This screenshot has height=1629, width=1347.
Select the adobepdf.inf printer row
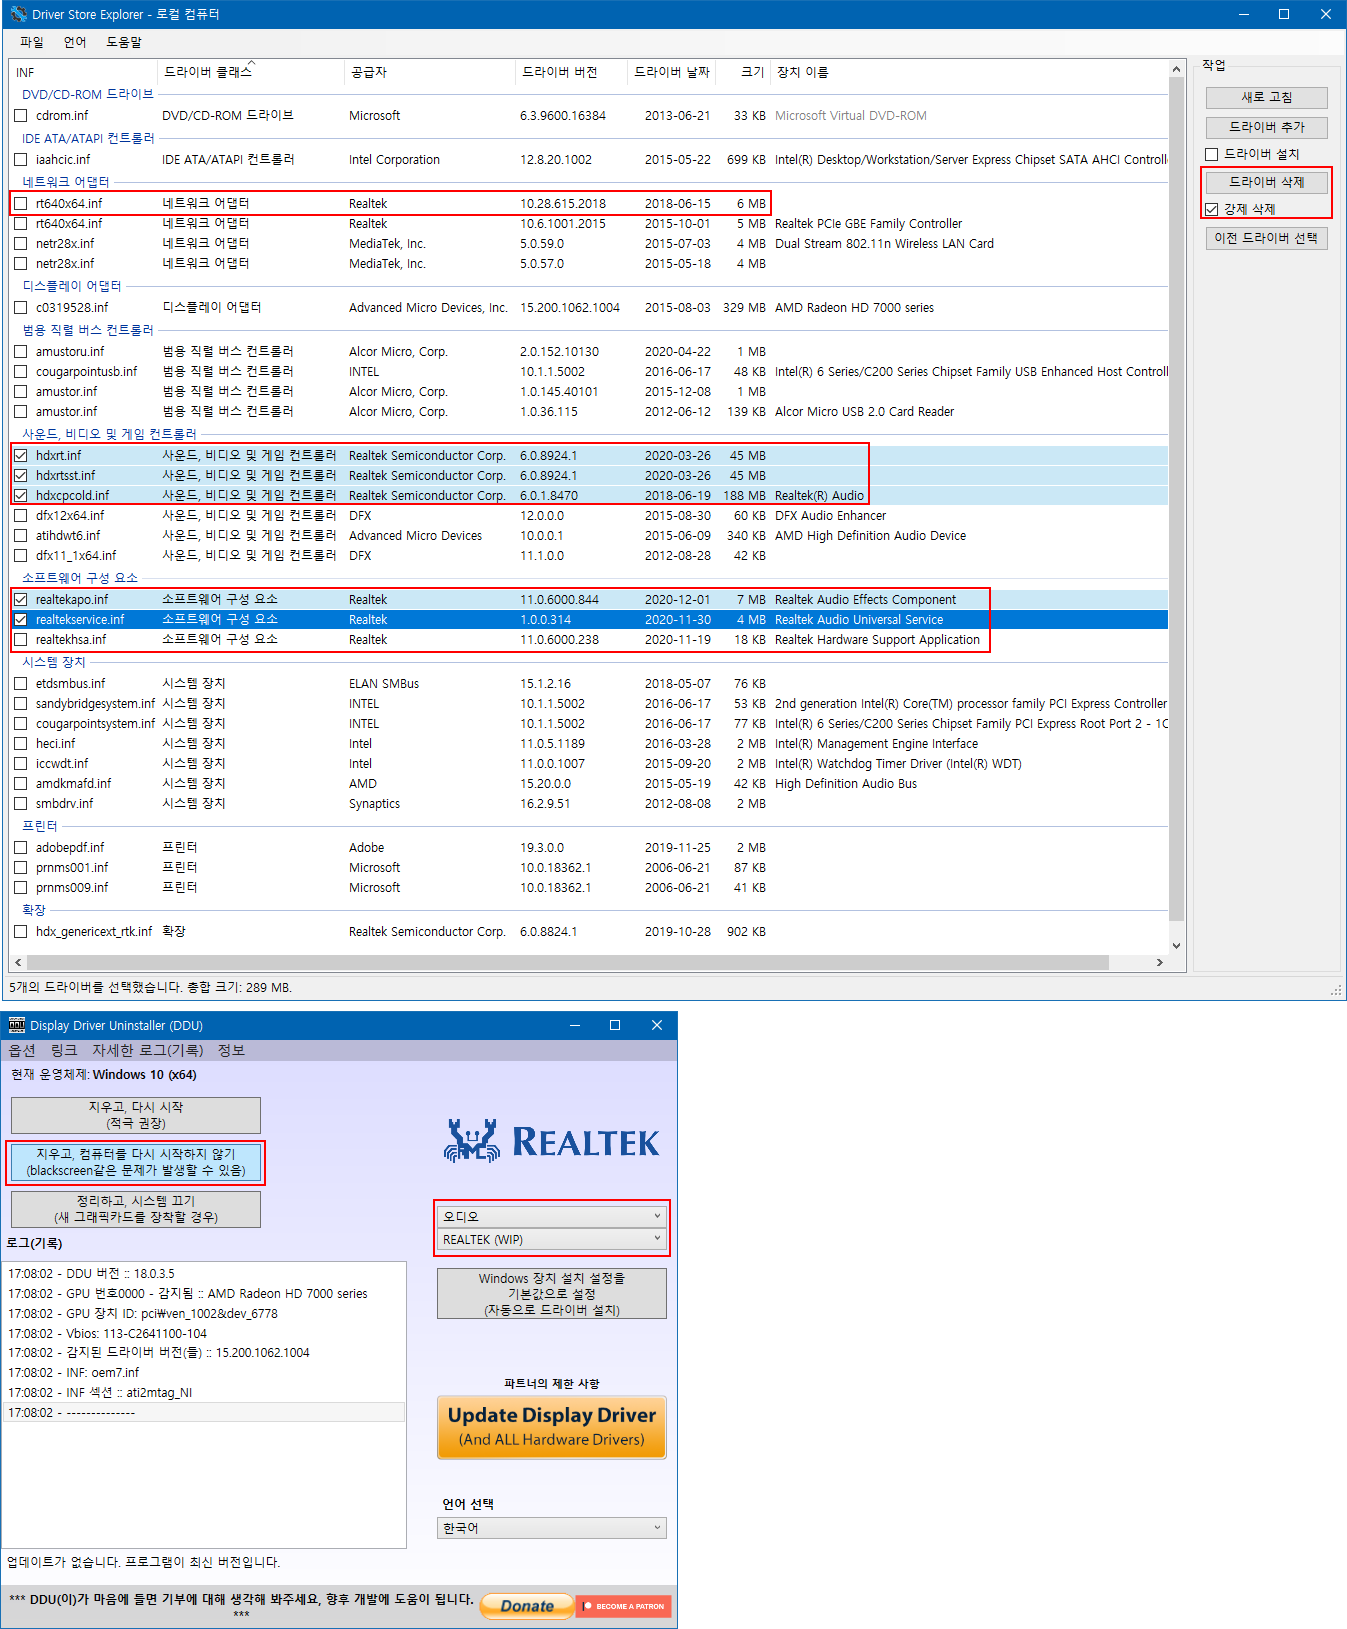(x=590, y=848)
